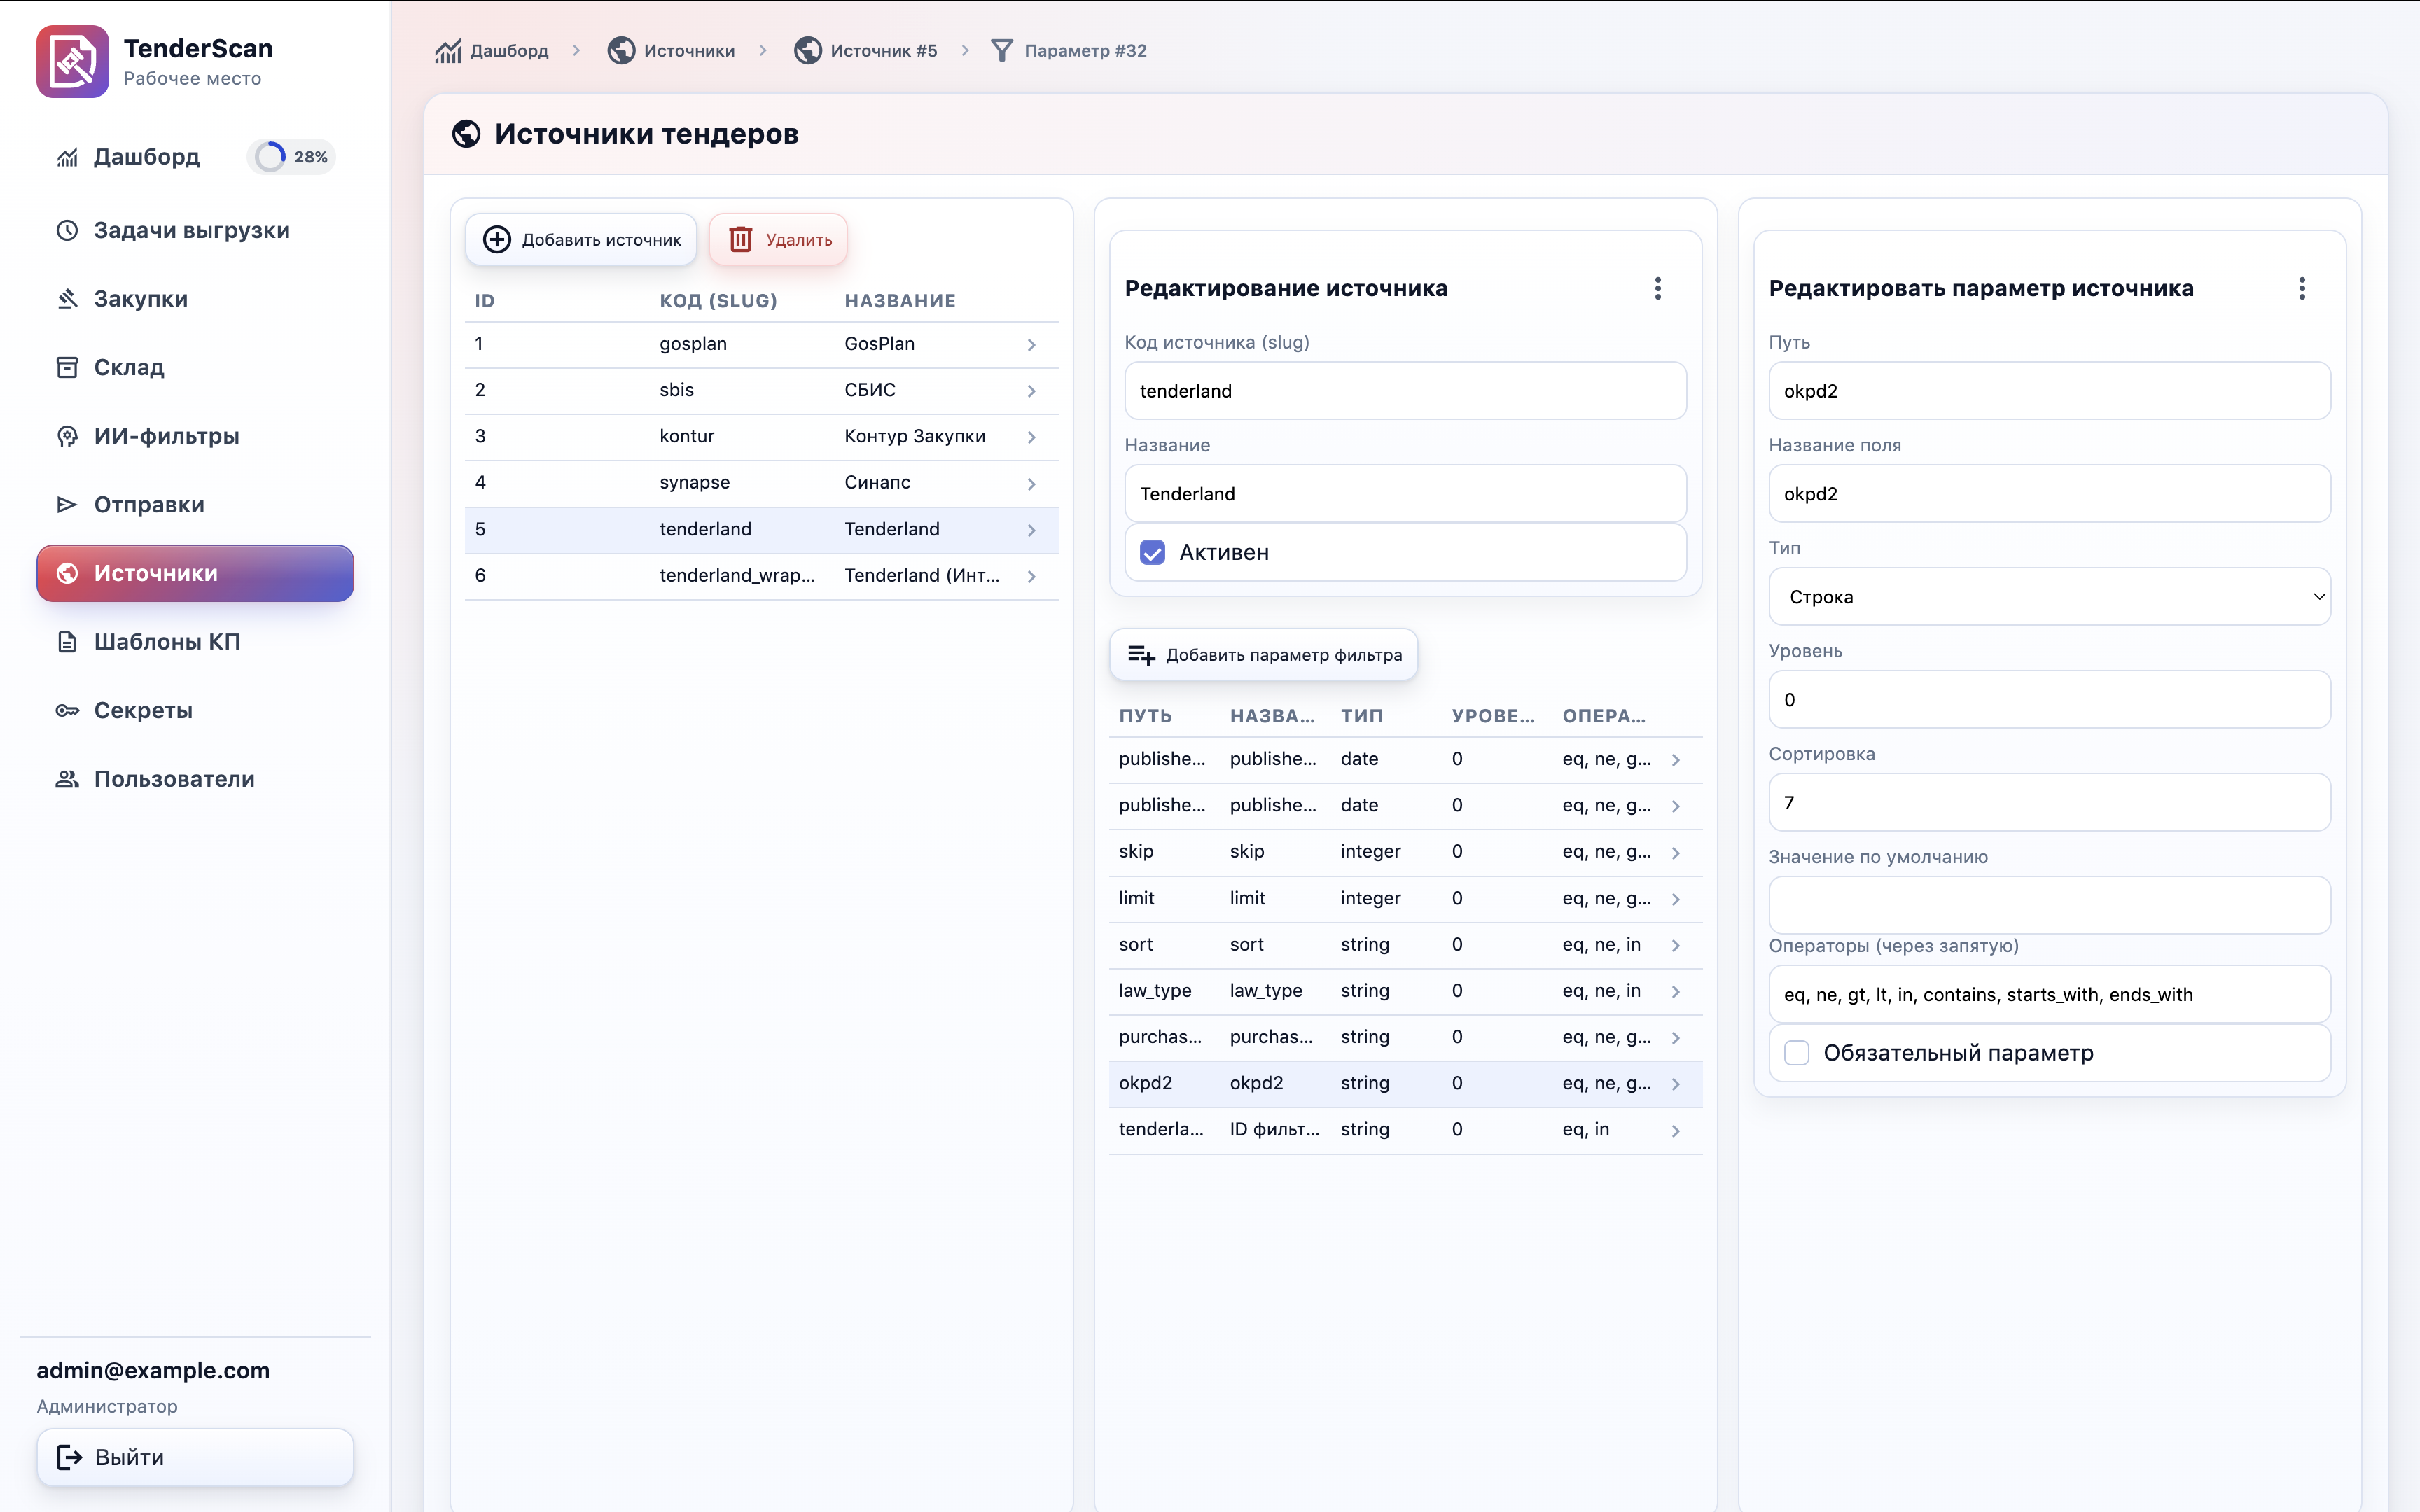Go to Задачи выгрузки menu item
The image size is (2420, 1512).
click(x=191, y=230)
